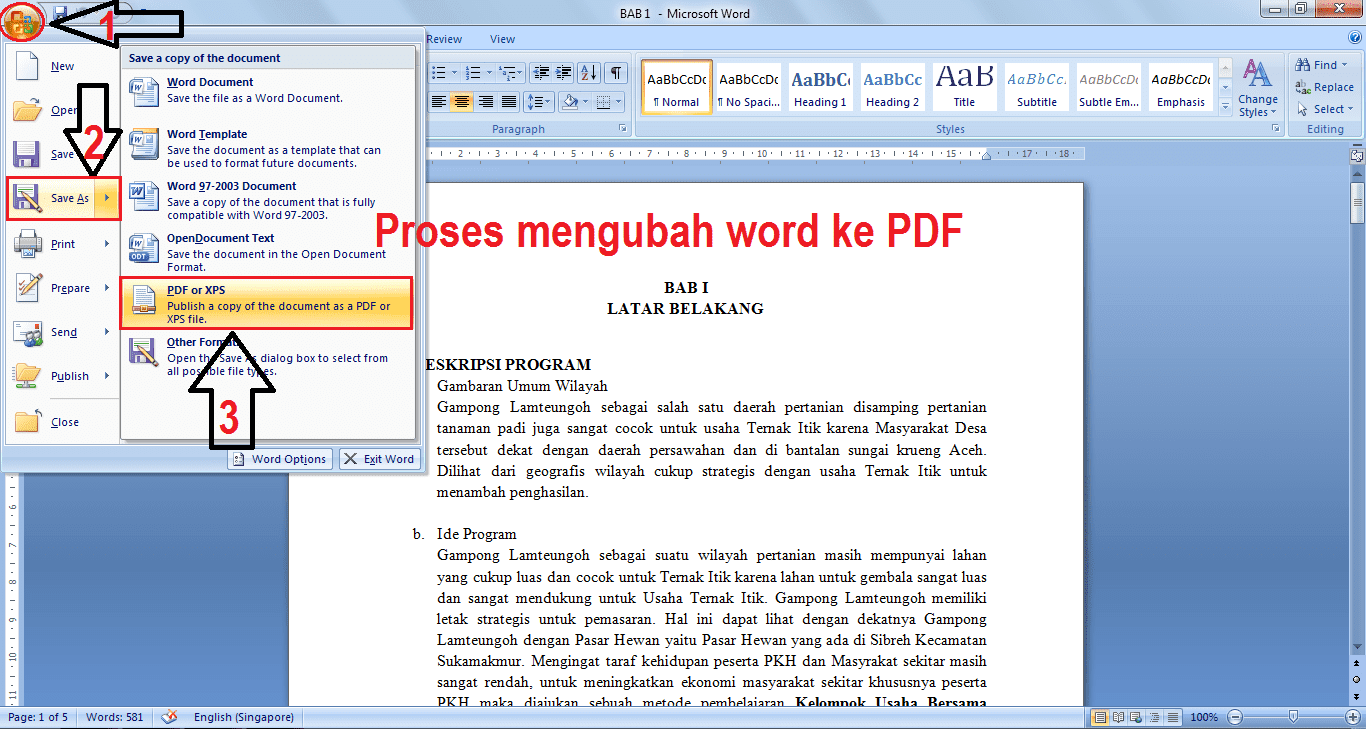Click the zoom in plus icon
The height and width of the screenshot is (729, 1366).
pyautogui.click(x=1351, y=717)
